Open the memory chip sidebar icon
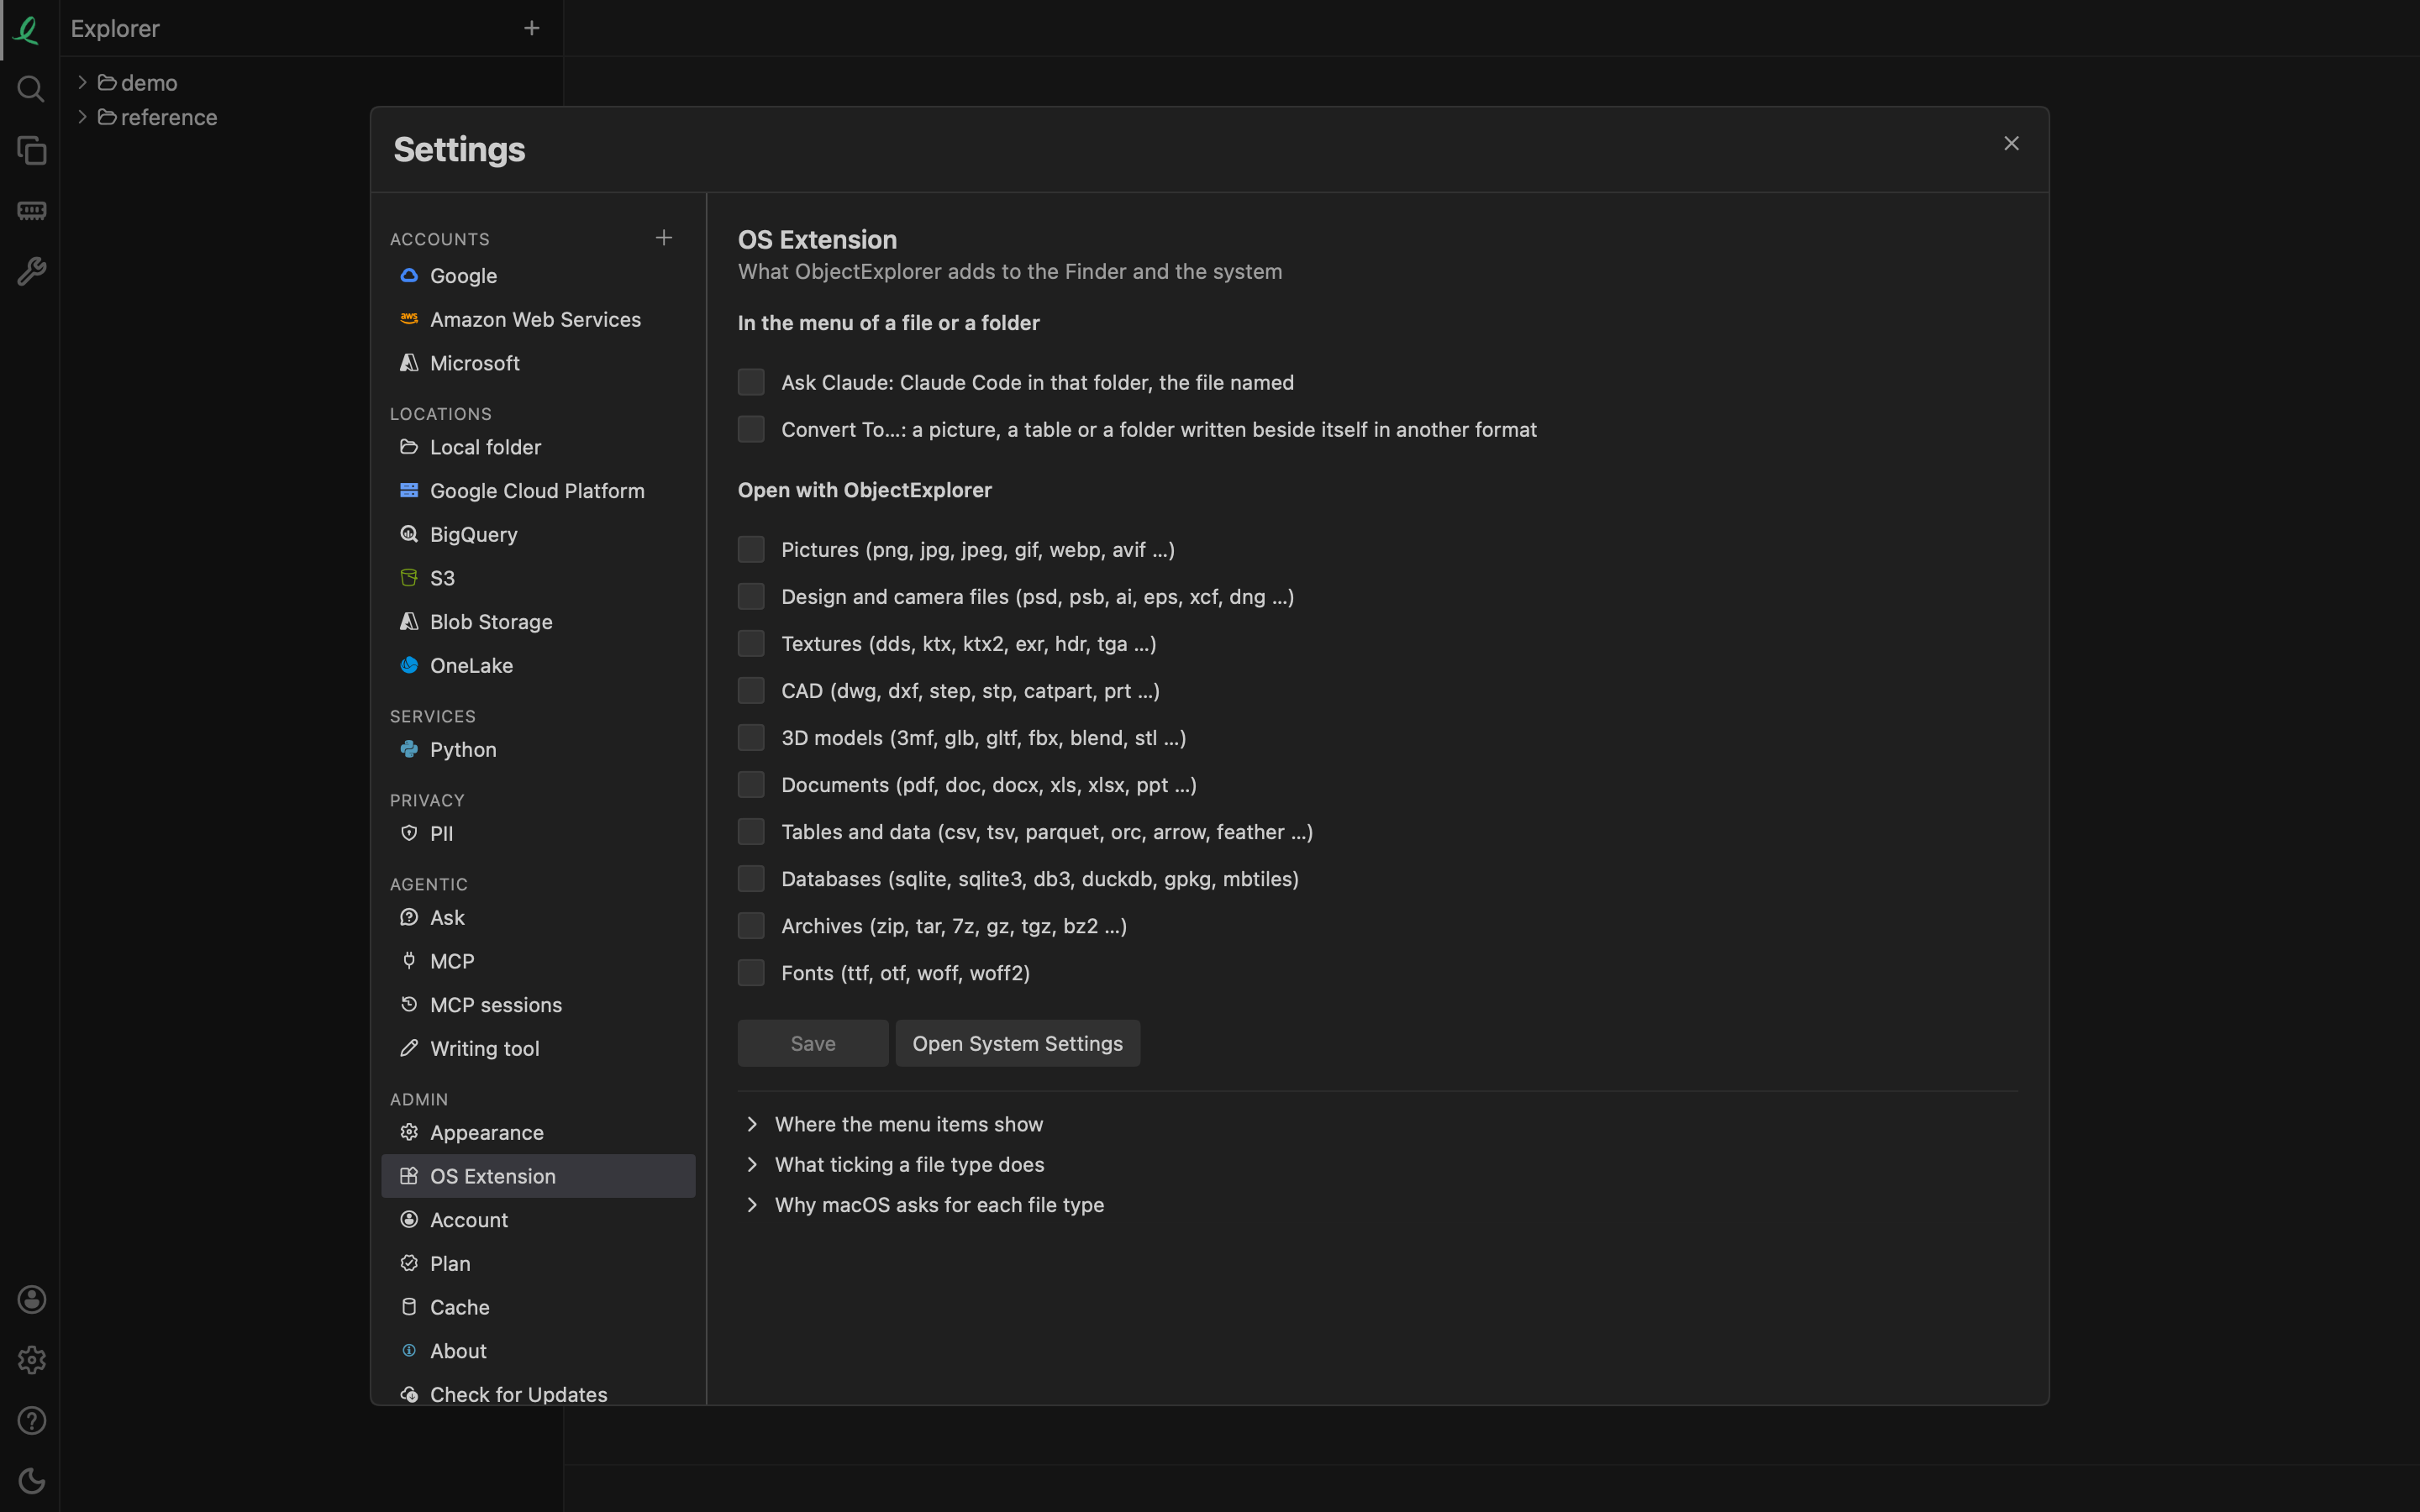The width and height of the screenshot is (2420, 1512). [x=31, y=211]
